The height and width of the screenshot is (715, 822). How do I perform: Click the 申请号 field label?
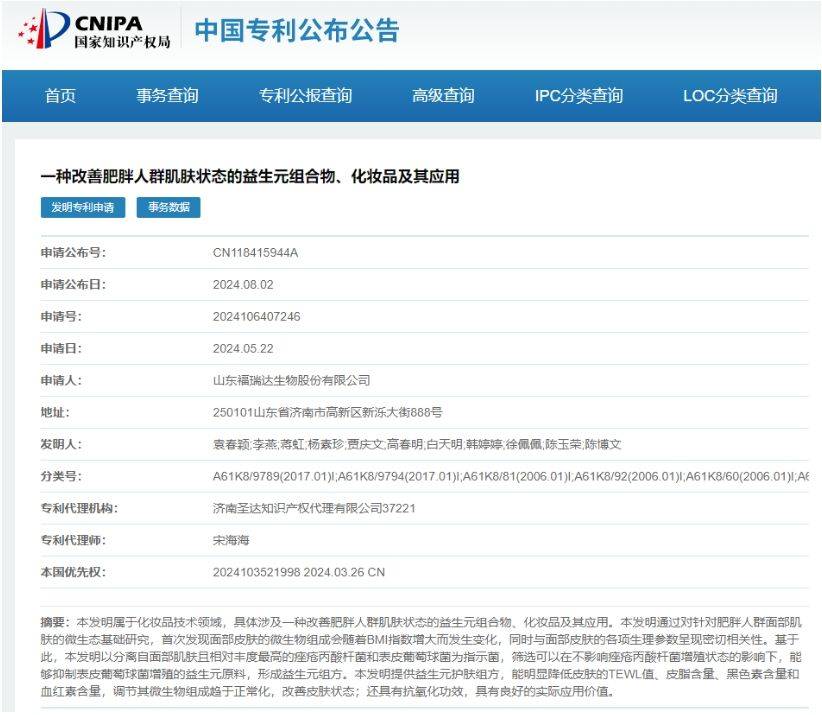61,317
